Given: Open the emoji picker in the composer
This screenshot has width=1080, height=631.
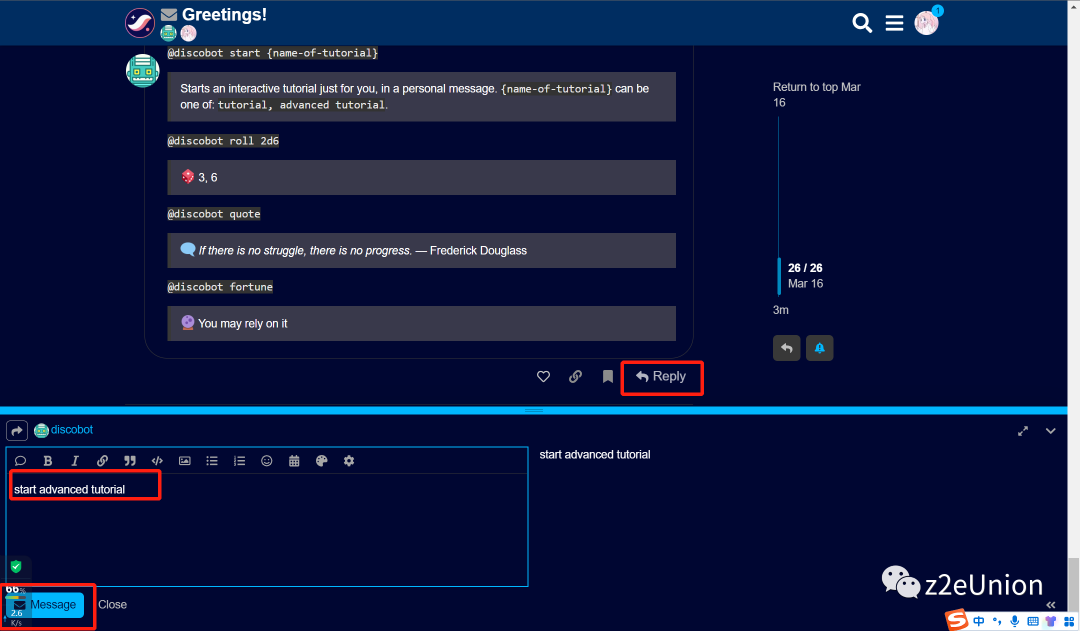Looking at the screenshot, I should click(267, 461).
